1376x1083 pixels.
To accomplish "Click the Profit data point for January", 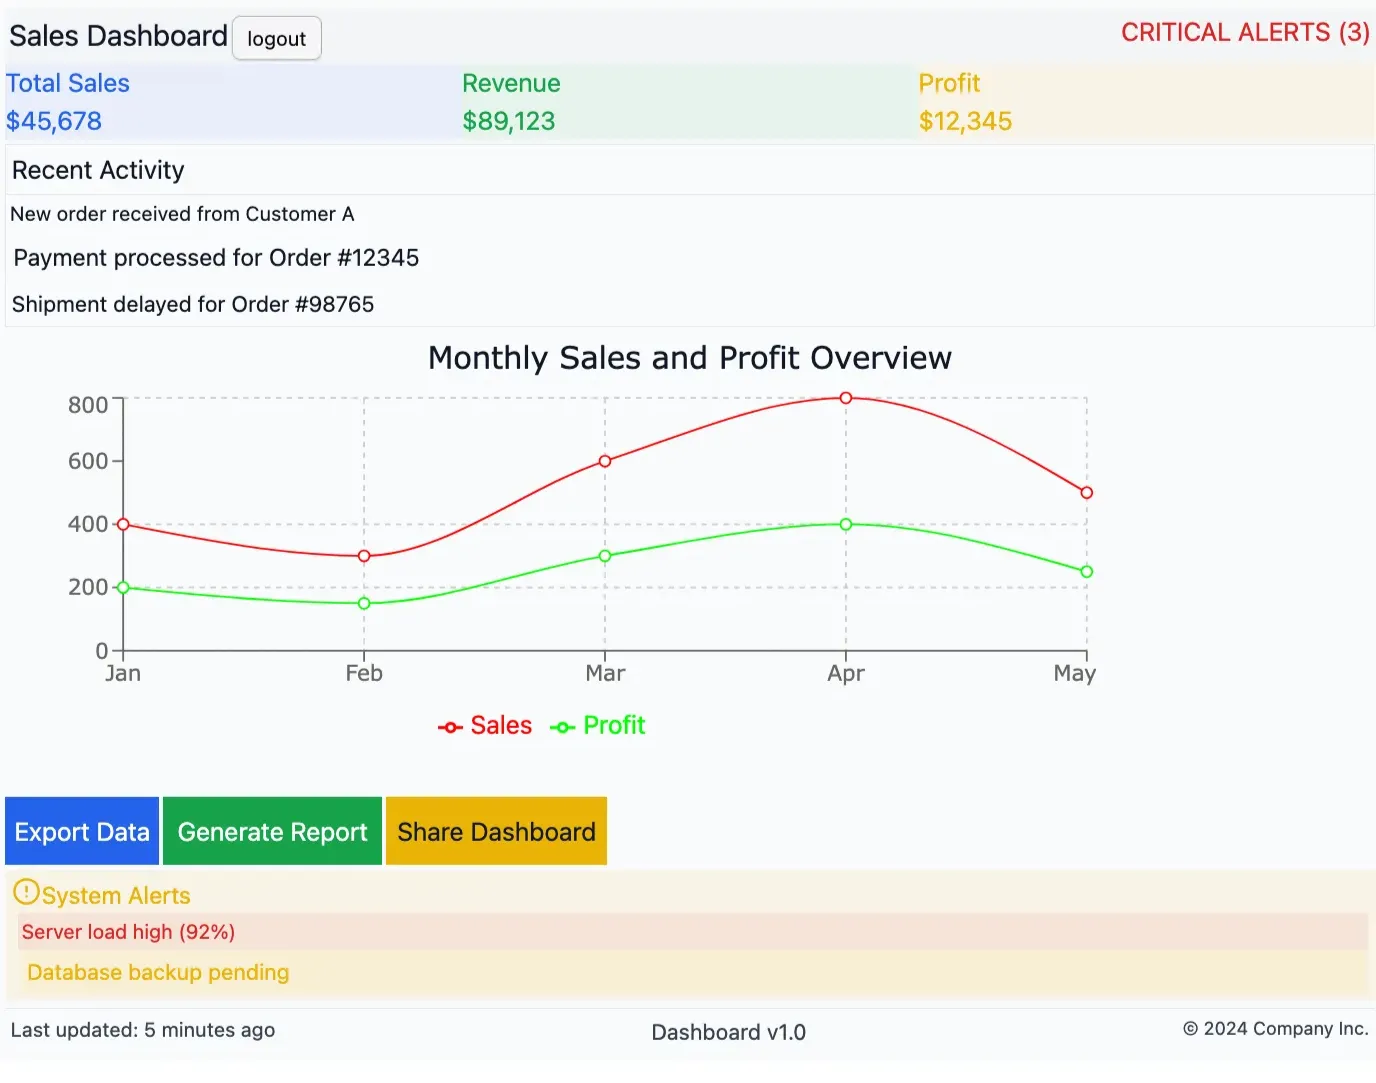I will pyautogui.click(x=123, y=588).
